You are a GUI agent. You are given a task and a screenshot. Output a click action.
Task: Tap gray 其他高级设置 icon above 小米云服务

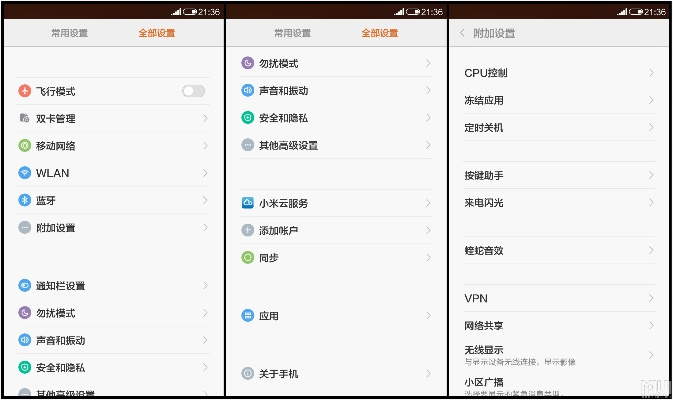pyautogui.click(x=248, y=145)
